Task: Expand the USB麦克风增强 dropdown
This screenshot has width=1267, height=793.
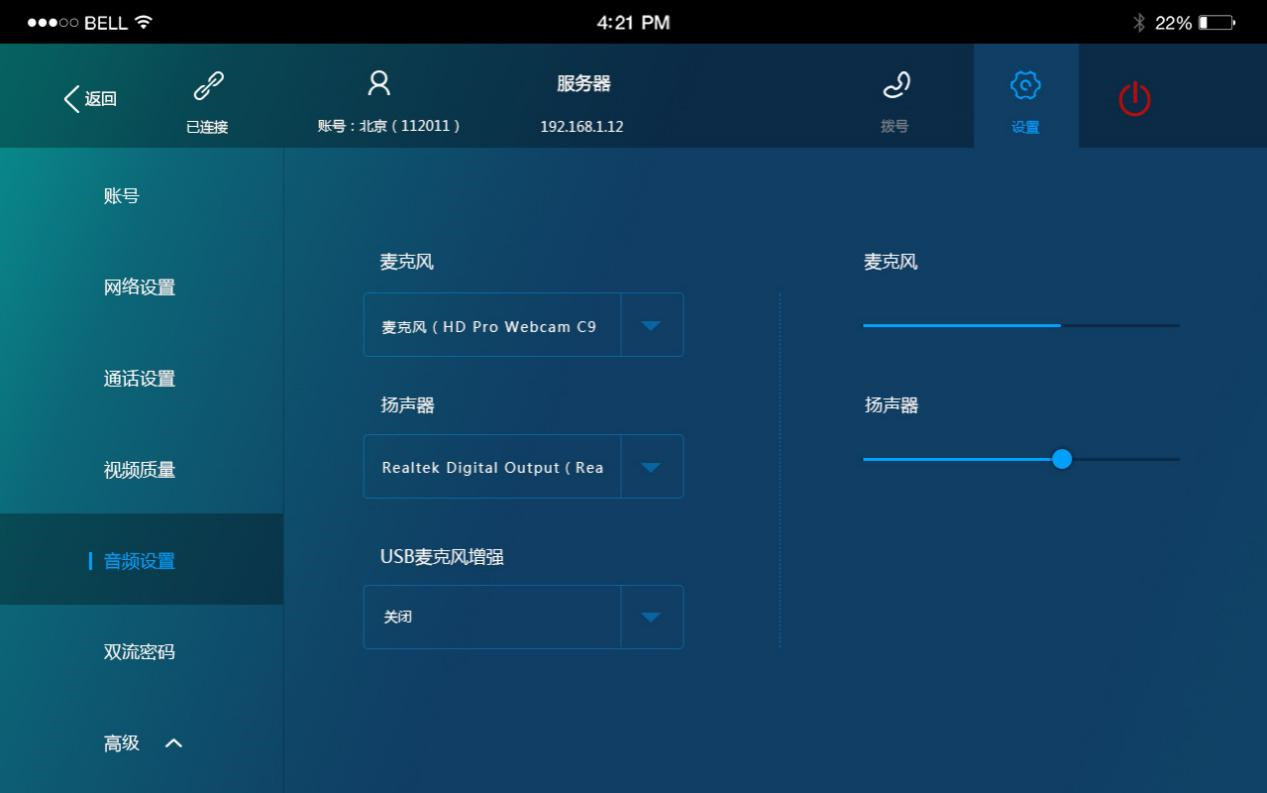Action: [651, 617]
